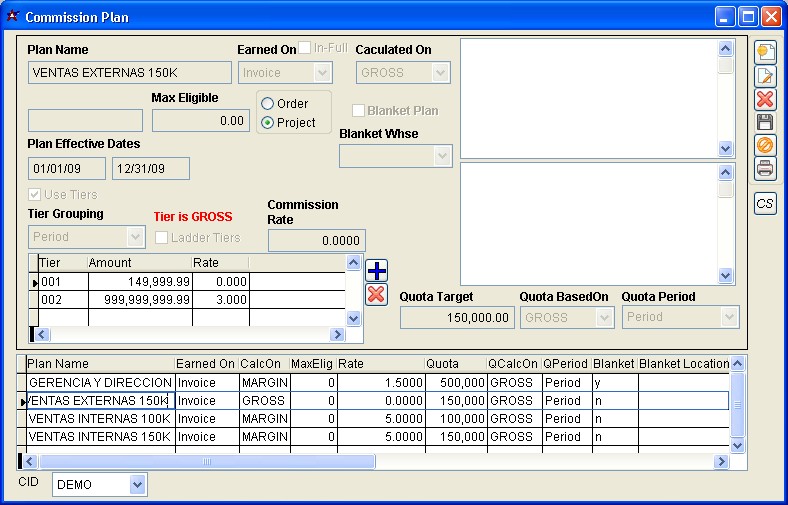Click the Plan Name column header in the bottom grid

point(99,364)
